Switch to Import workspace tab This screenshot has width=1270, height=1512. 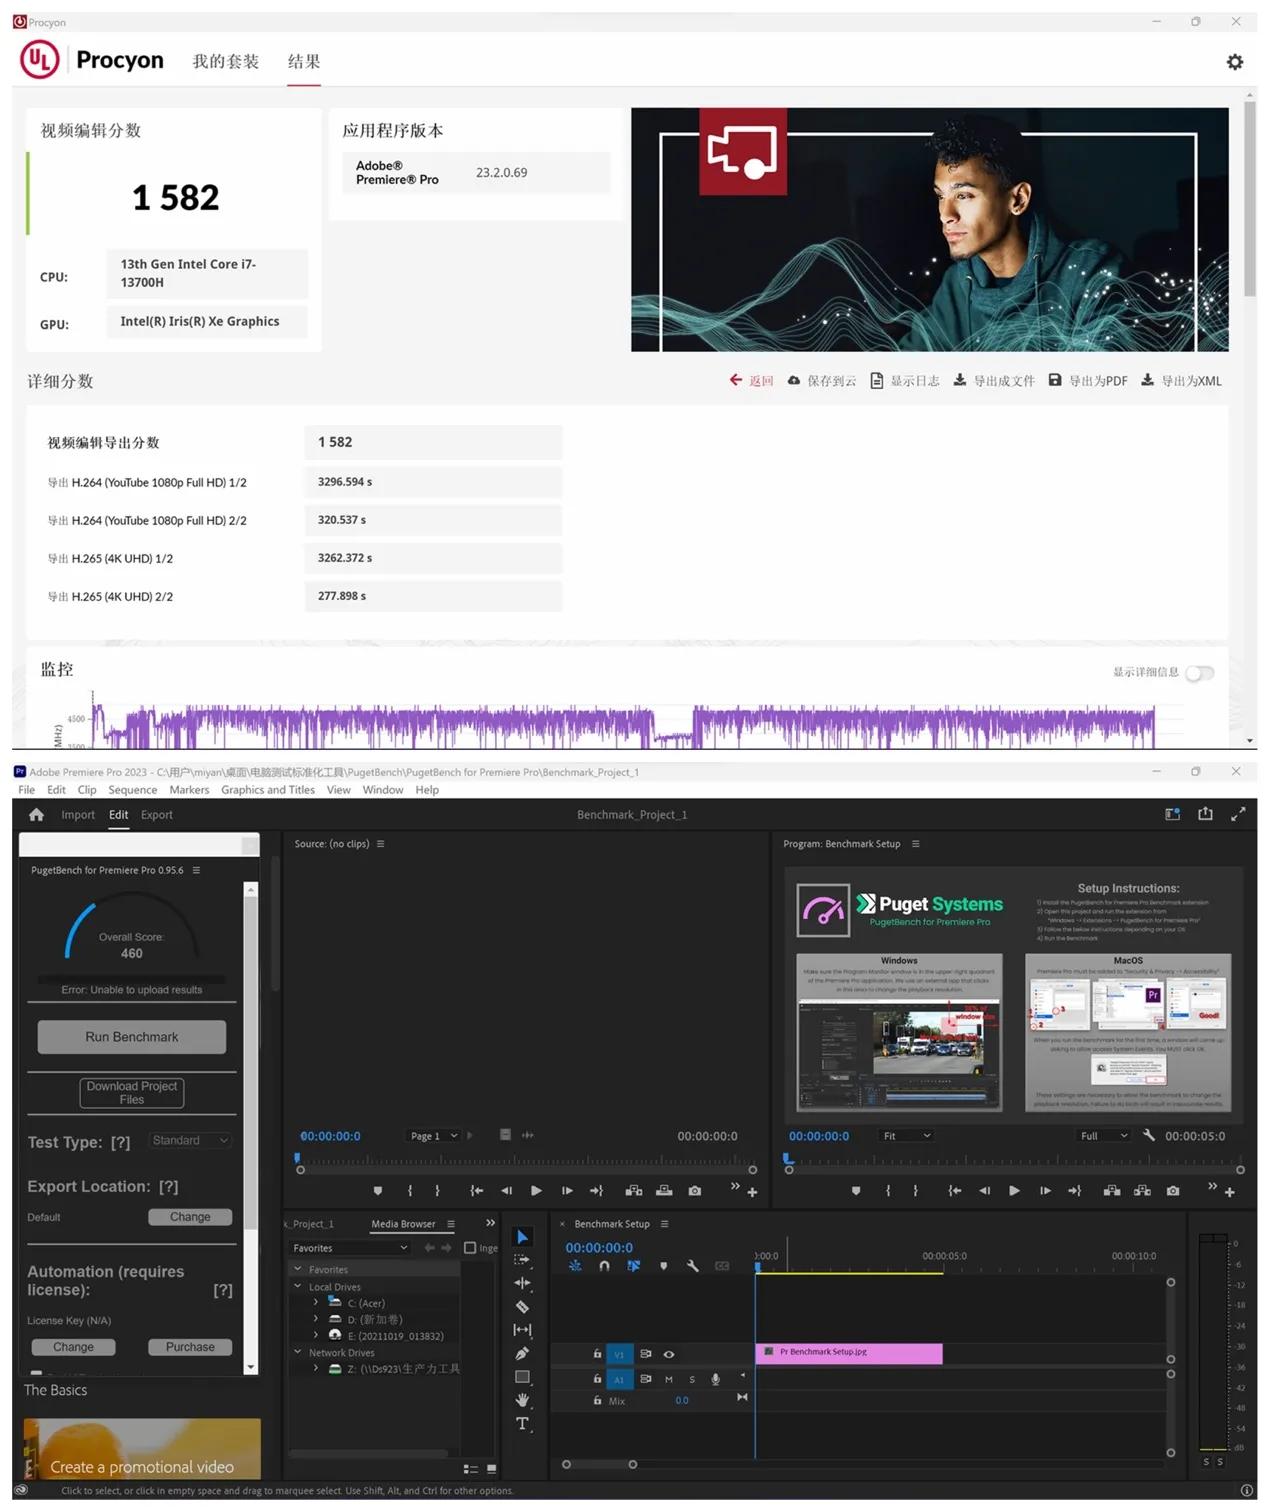point(78,815)
